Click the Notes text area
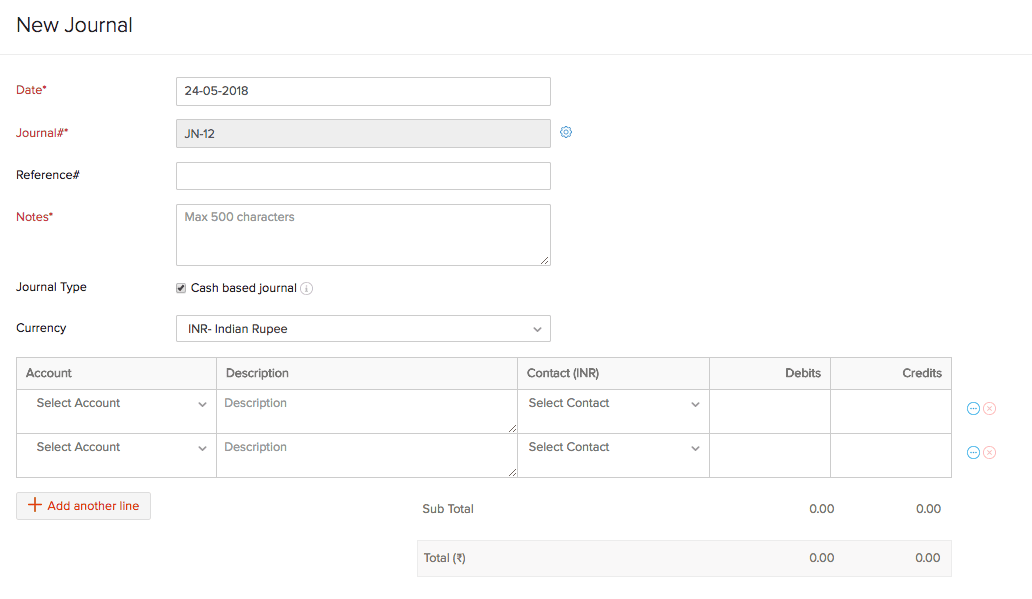The height and width of the screenshot is (599, 1032). tap(363, 235)
